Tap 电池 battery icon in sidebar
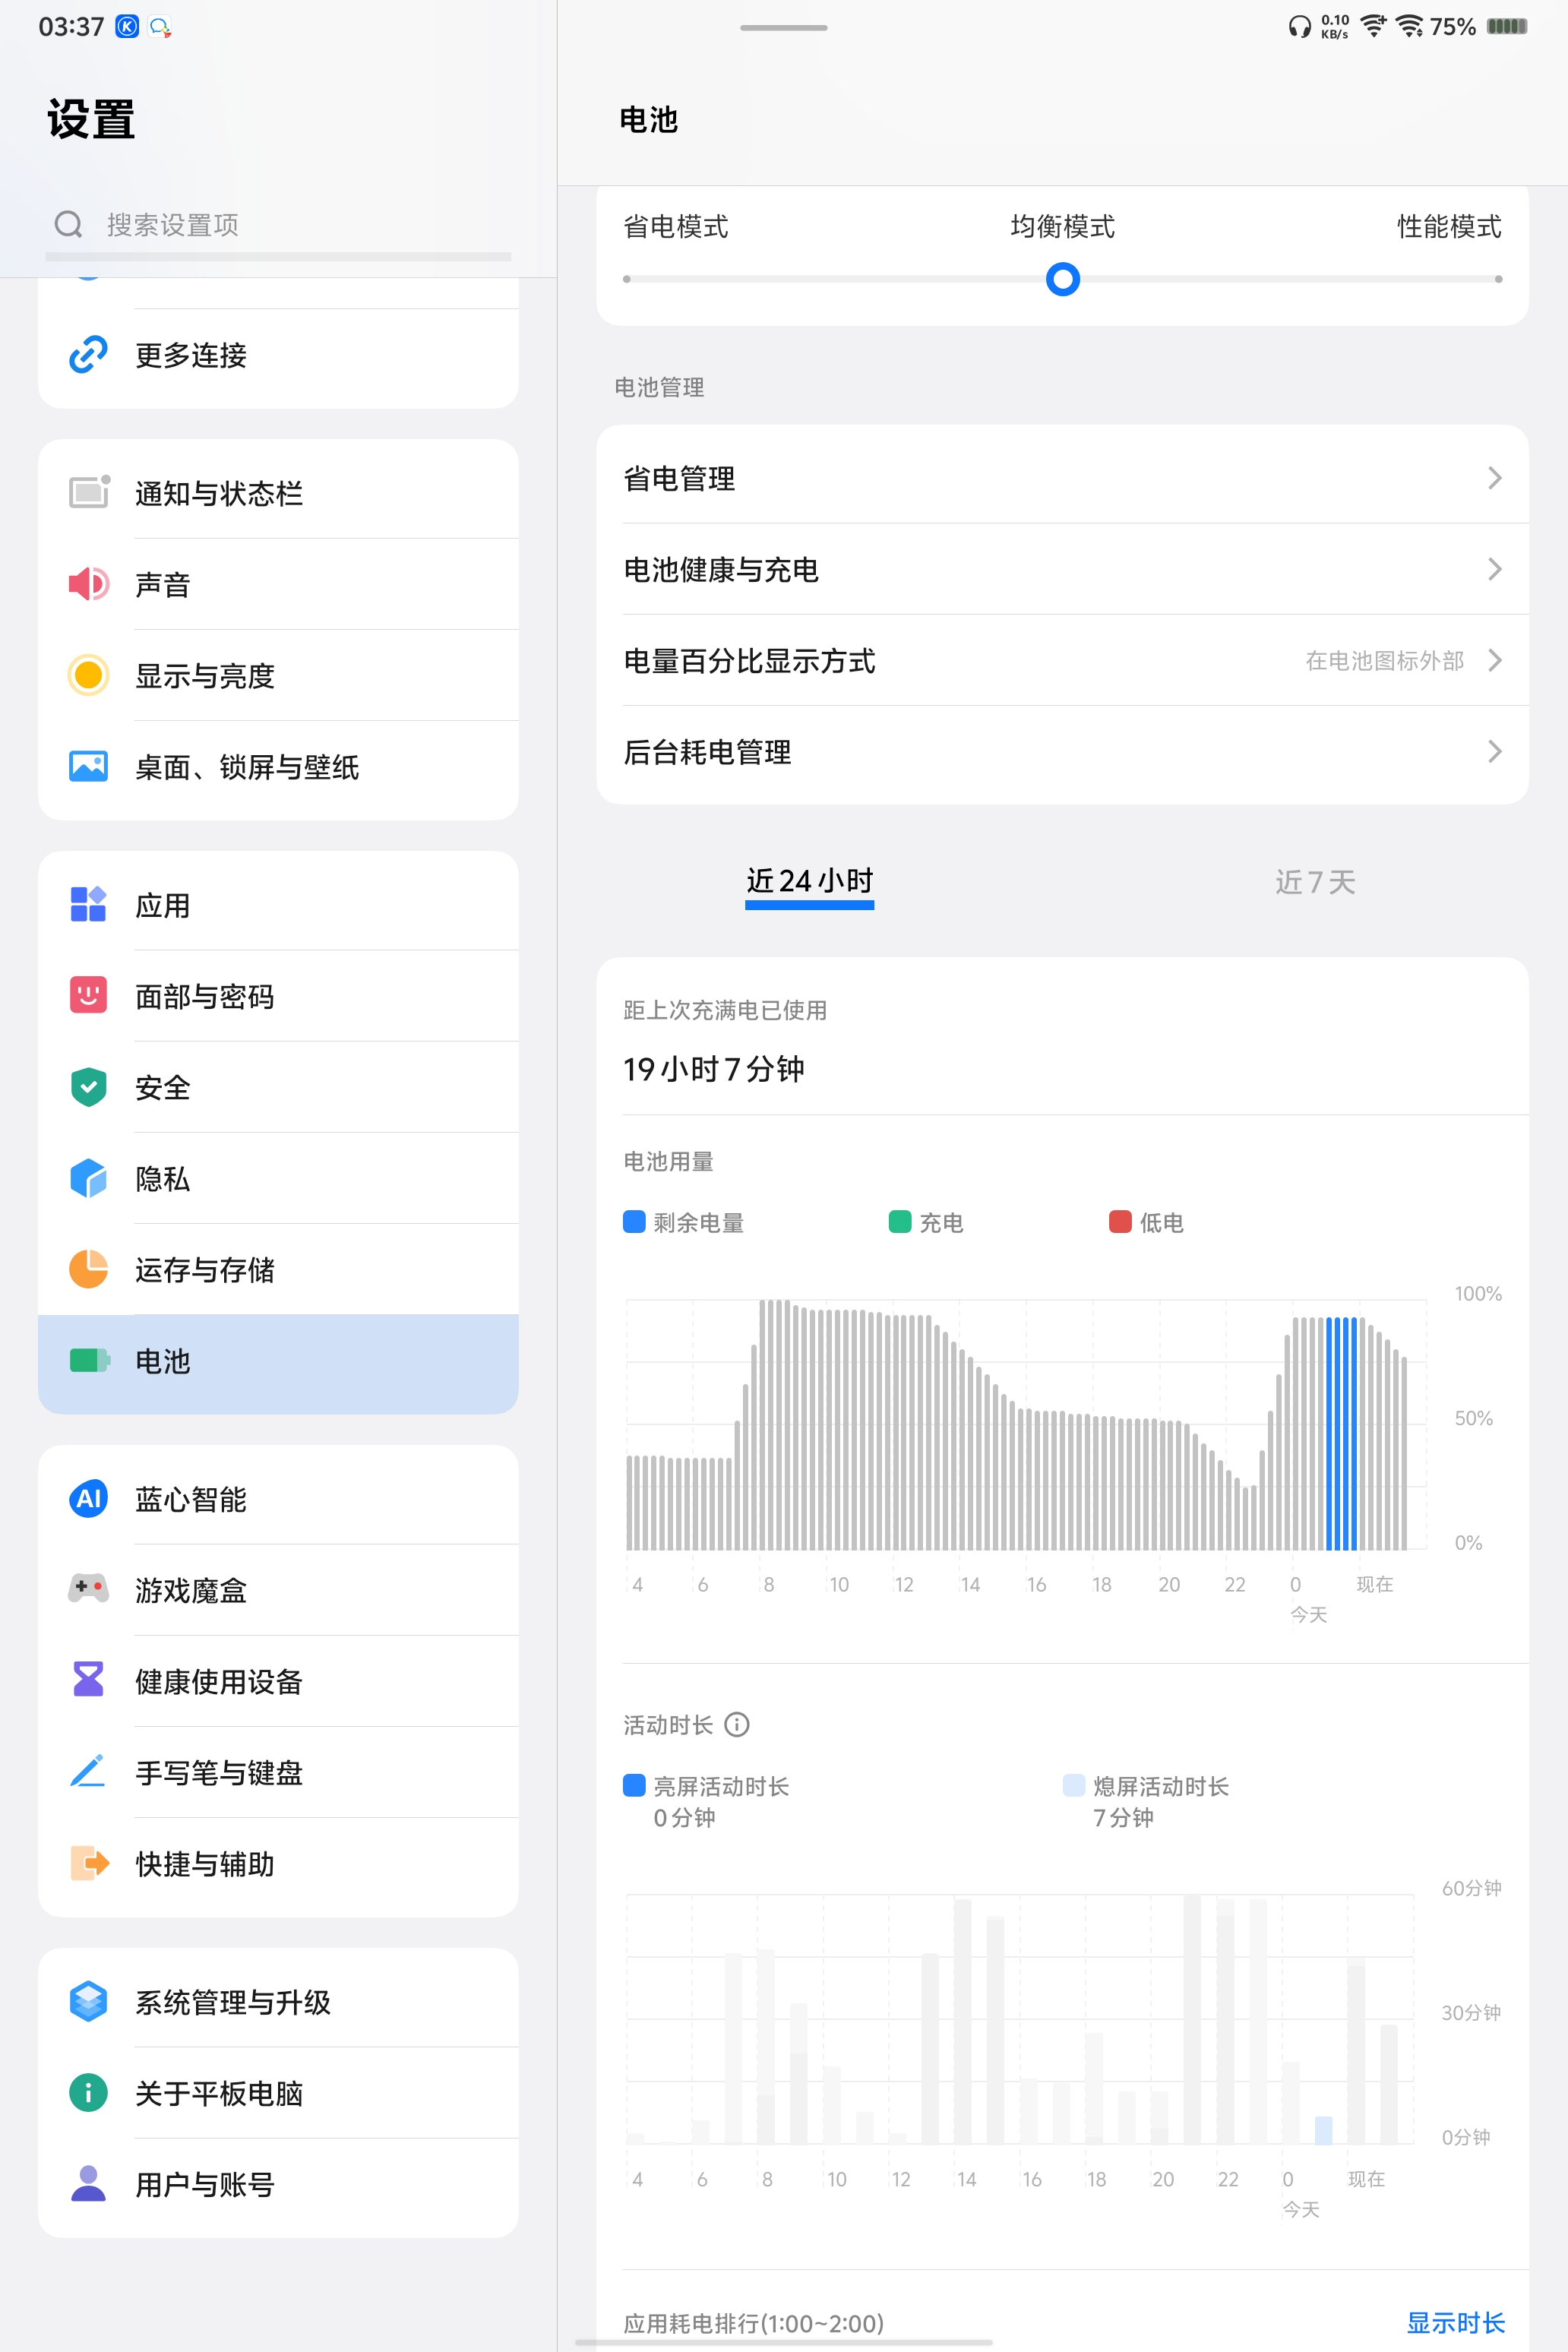Viewport: 1568px width, 2352px height. [89, 1360]
